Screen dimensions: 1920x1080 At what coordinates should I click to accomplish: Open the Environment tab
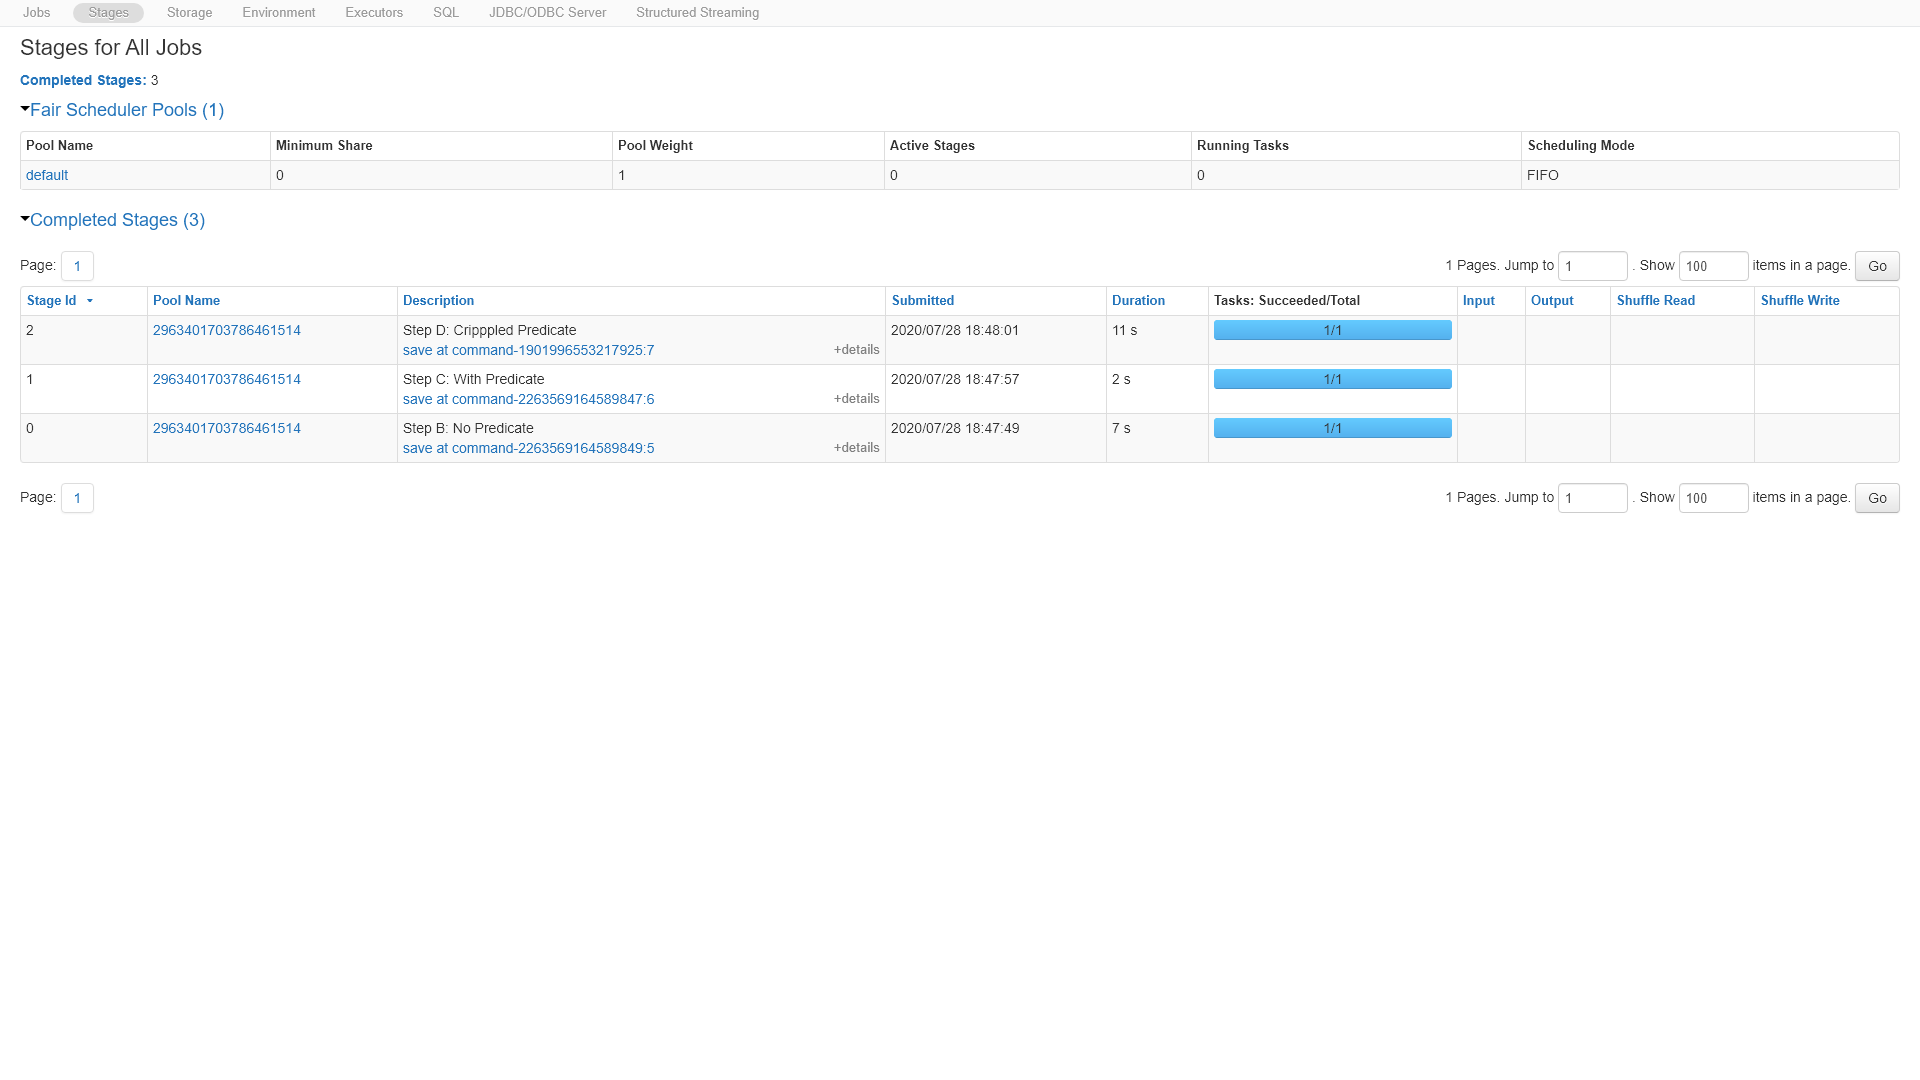pos(279,13)
